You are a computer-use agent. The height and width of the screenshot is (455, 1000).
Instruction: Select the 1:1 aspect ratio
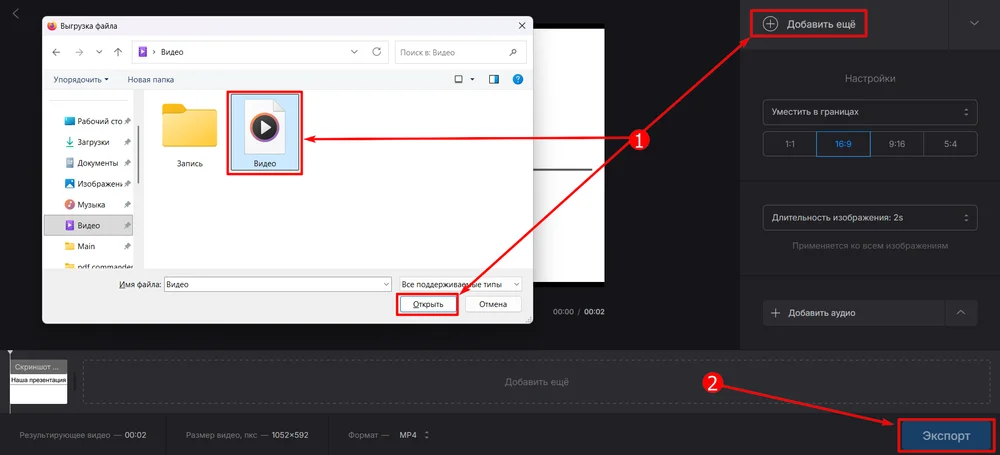point(789,144)
